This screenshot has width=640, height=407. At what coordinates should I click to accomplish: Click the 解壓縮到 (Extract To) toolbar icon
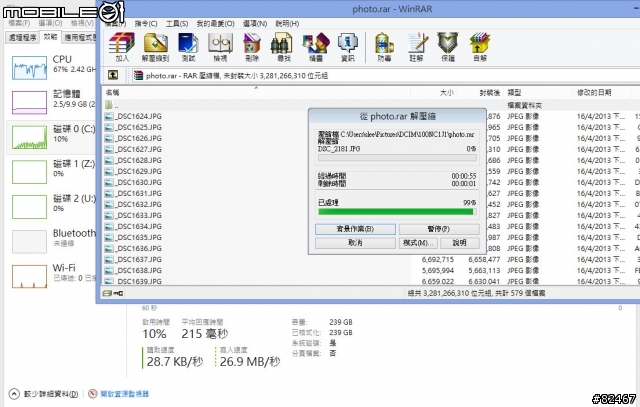(x=155, y=47)
